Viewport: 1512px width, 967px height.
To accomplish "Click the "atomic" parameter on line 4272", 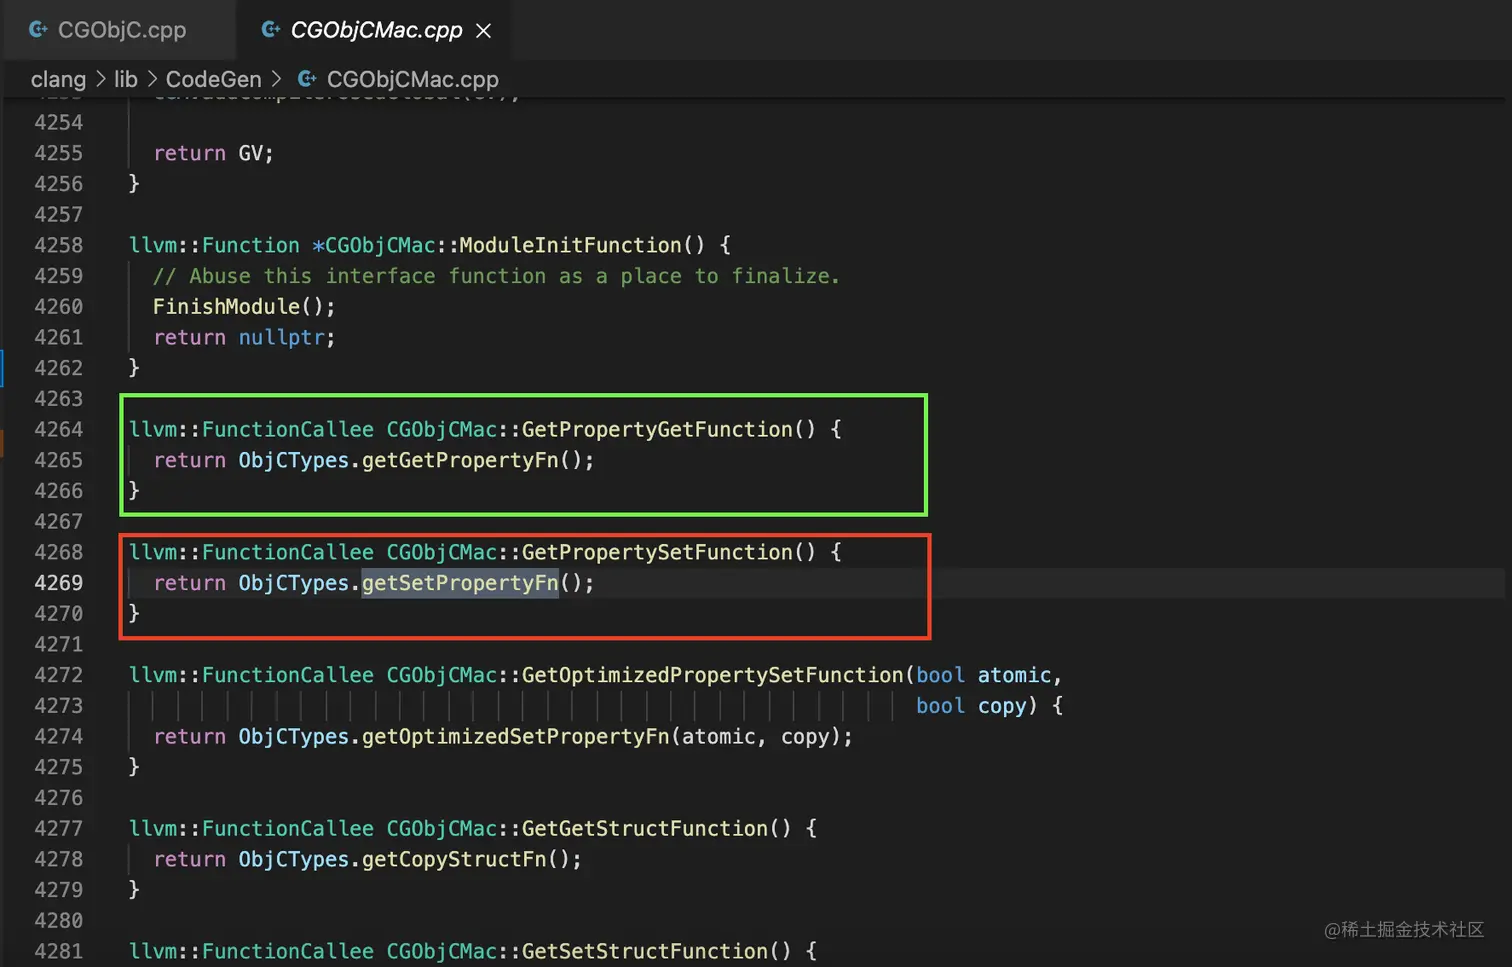I will (x=1014, y=675).
